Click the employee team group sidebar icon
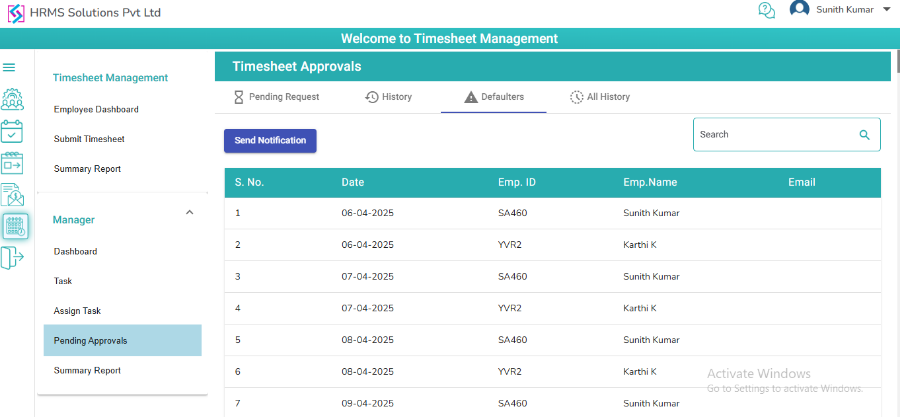 [12, 100]
